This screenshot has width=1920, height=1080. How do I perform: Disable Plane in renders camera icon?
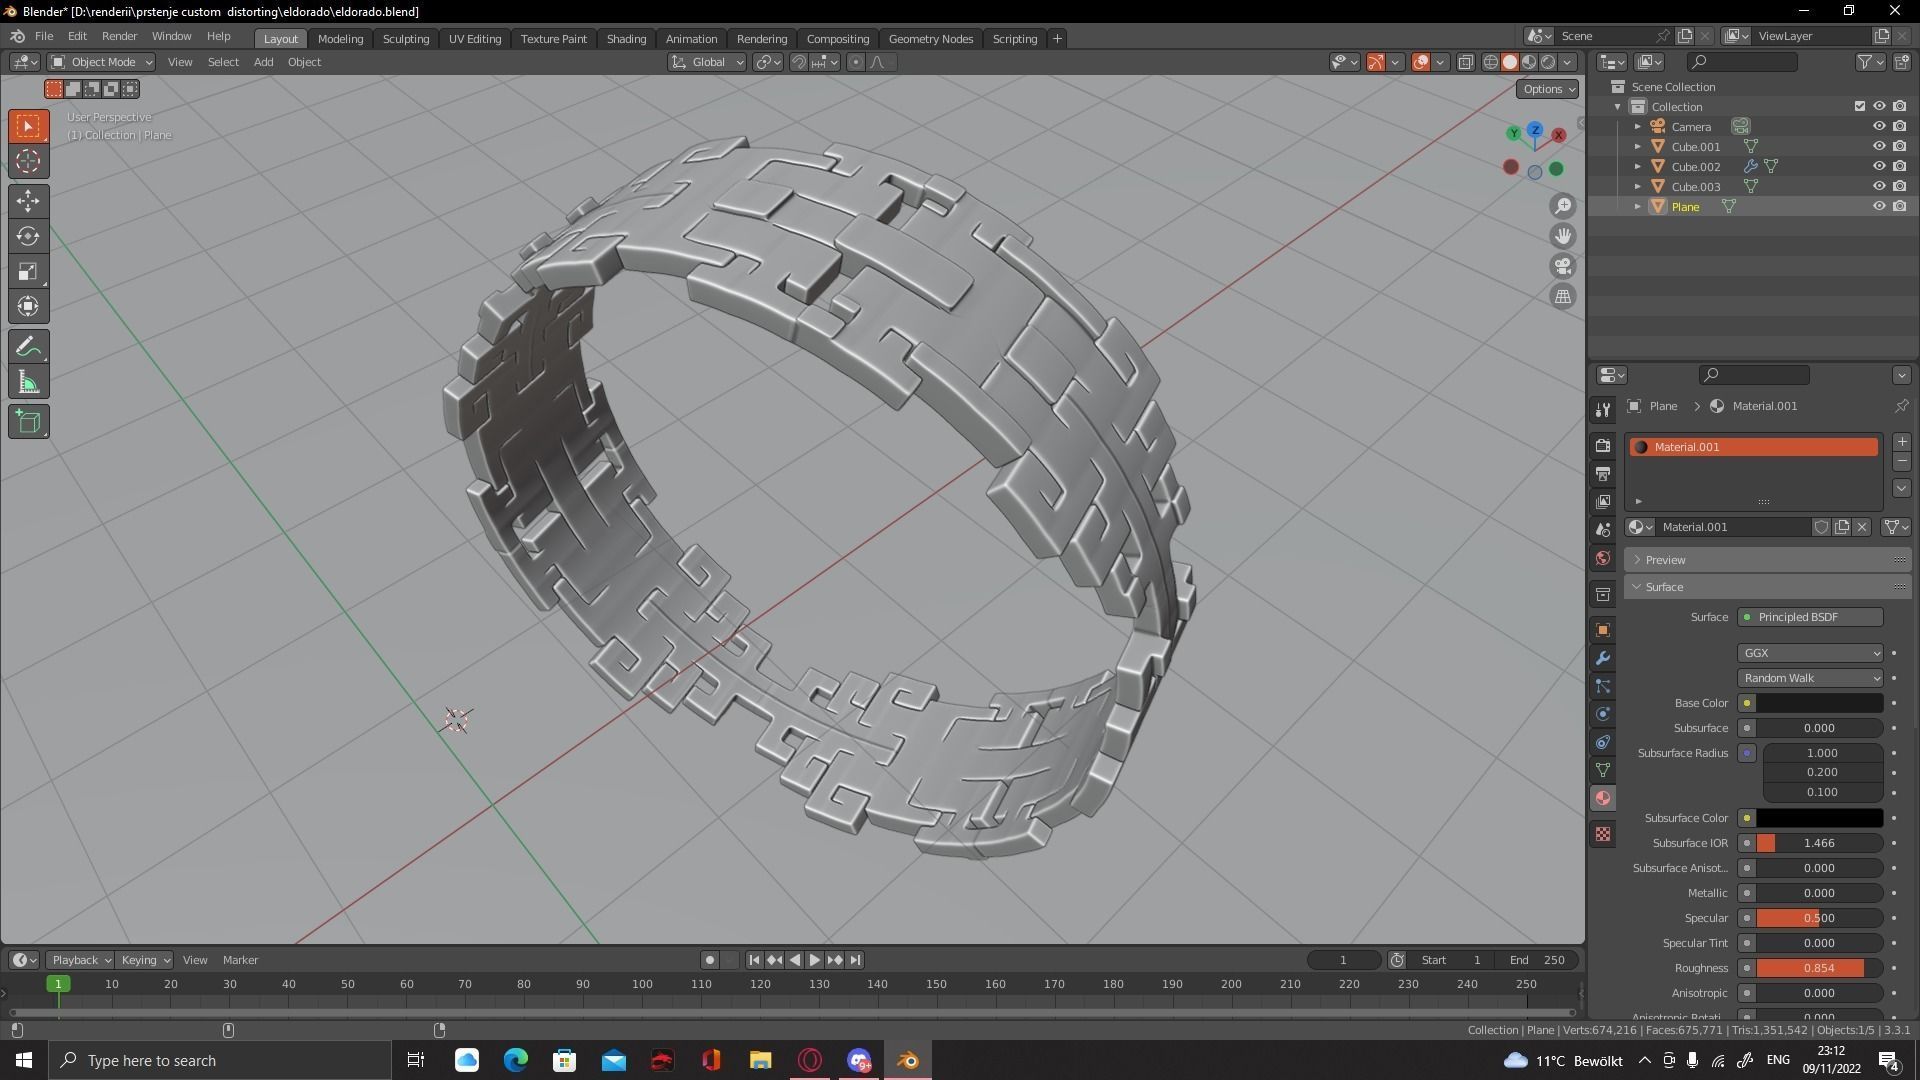click(1899, 206)
